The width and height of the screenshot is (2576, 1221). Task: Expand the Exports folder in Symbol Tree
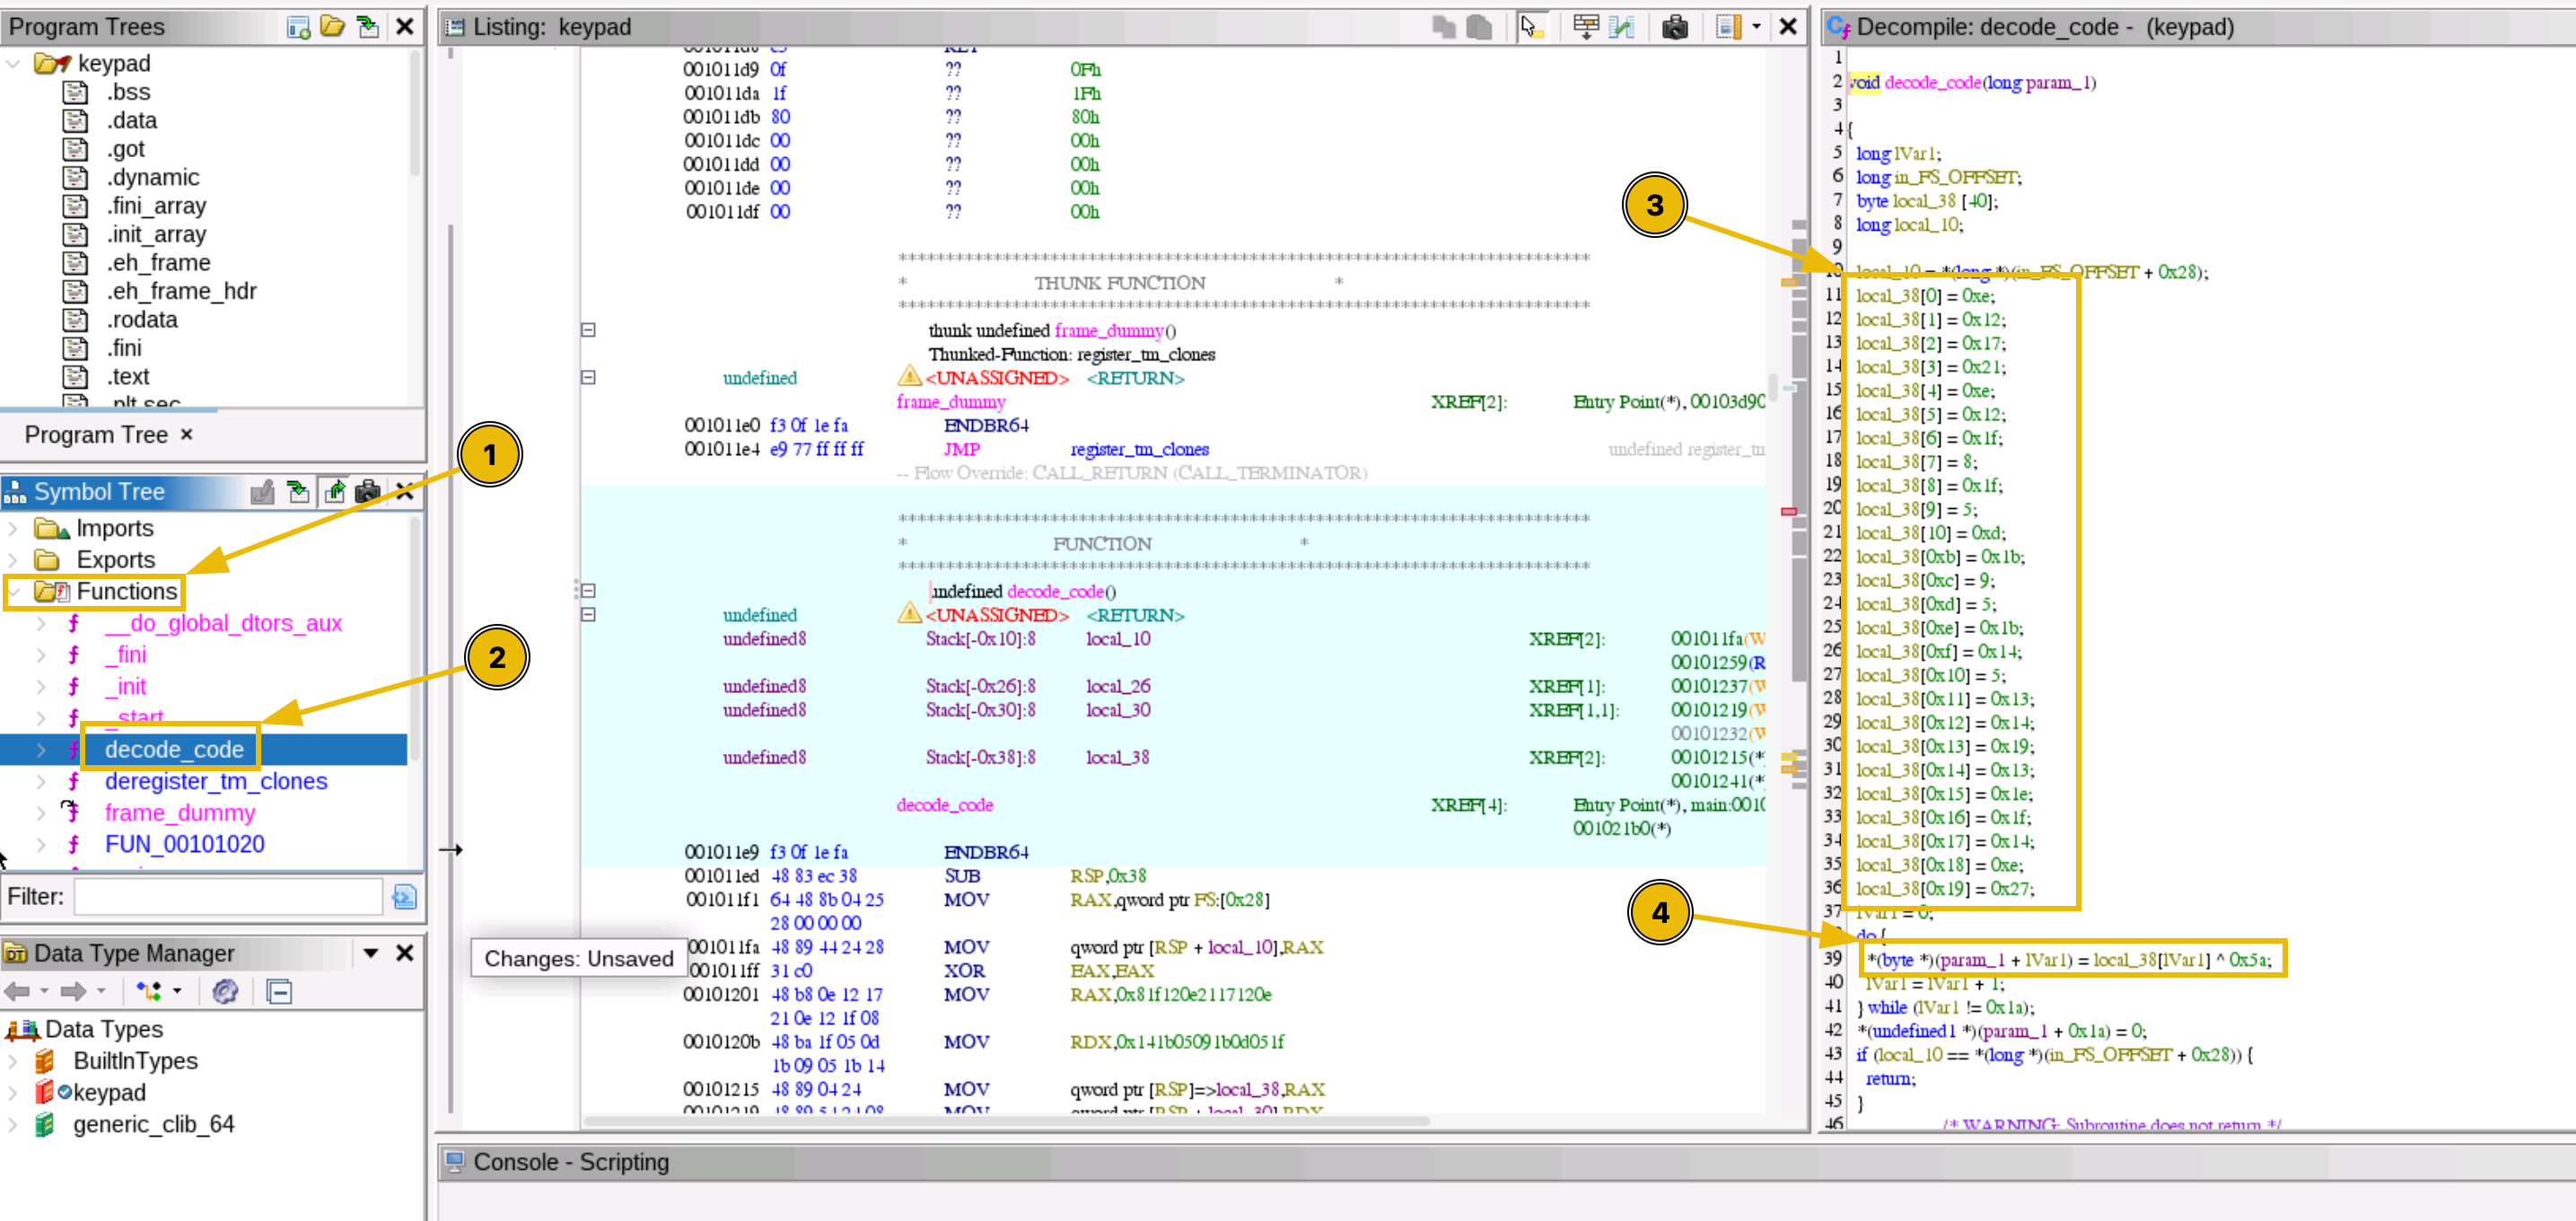[13, 560]
